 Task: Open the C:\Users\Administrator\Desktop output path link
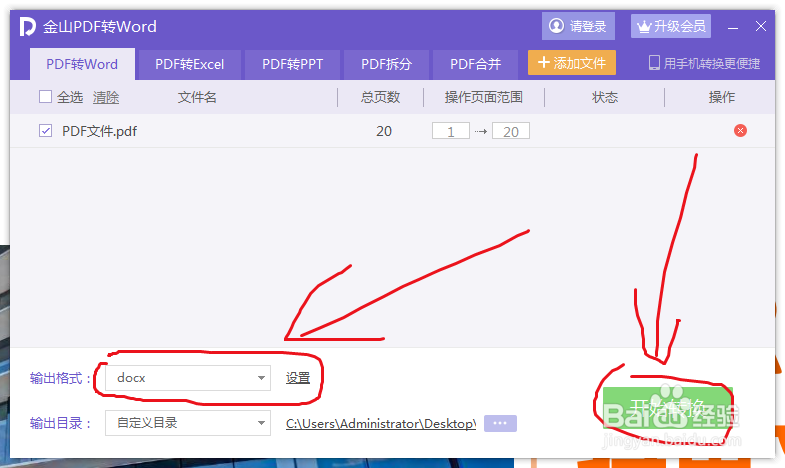tap(381, 423)
